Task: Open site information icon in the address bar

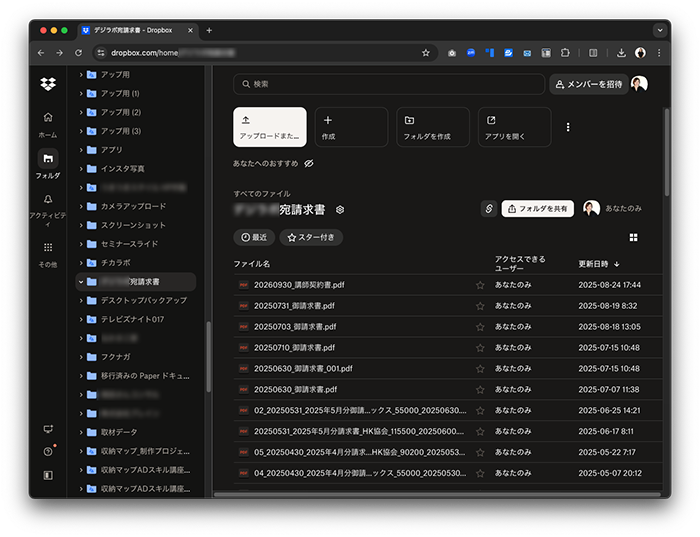Action: coord(101,53)
